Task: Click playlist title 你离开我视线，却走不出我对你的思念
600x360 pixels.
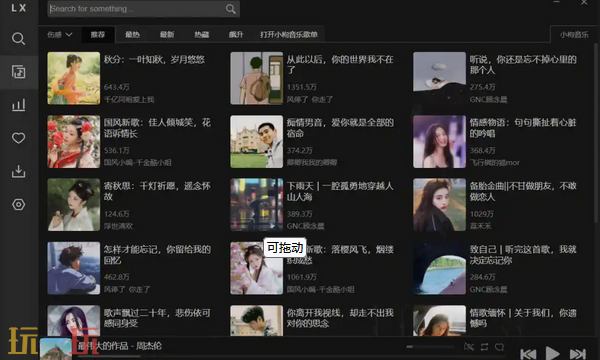Action: click(340, 318)
